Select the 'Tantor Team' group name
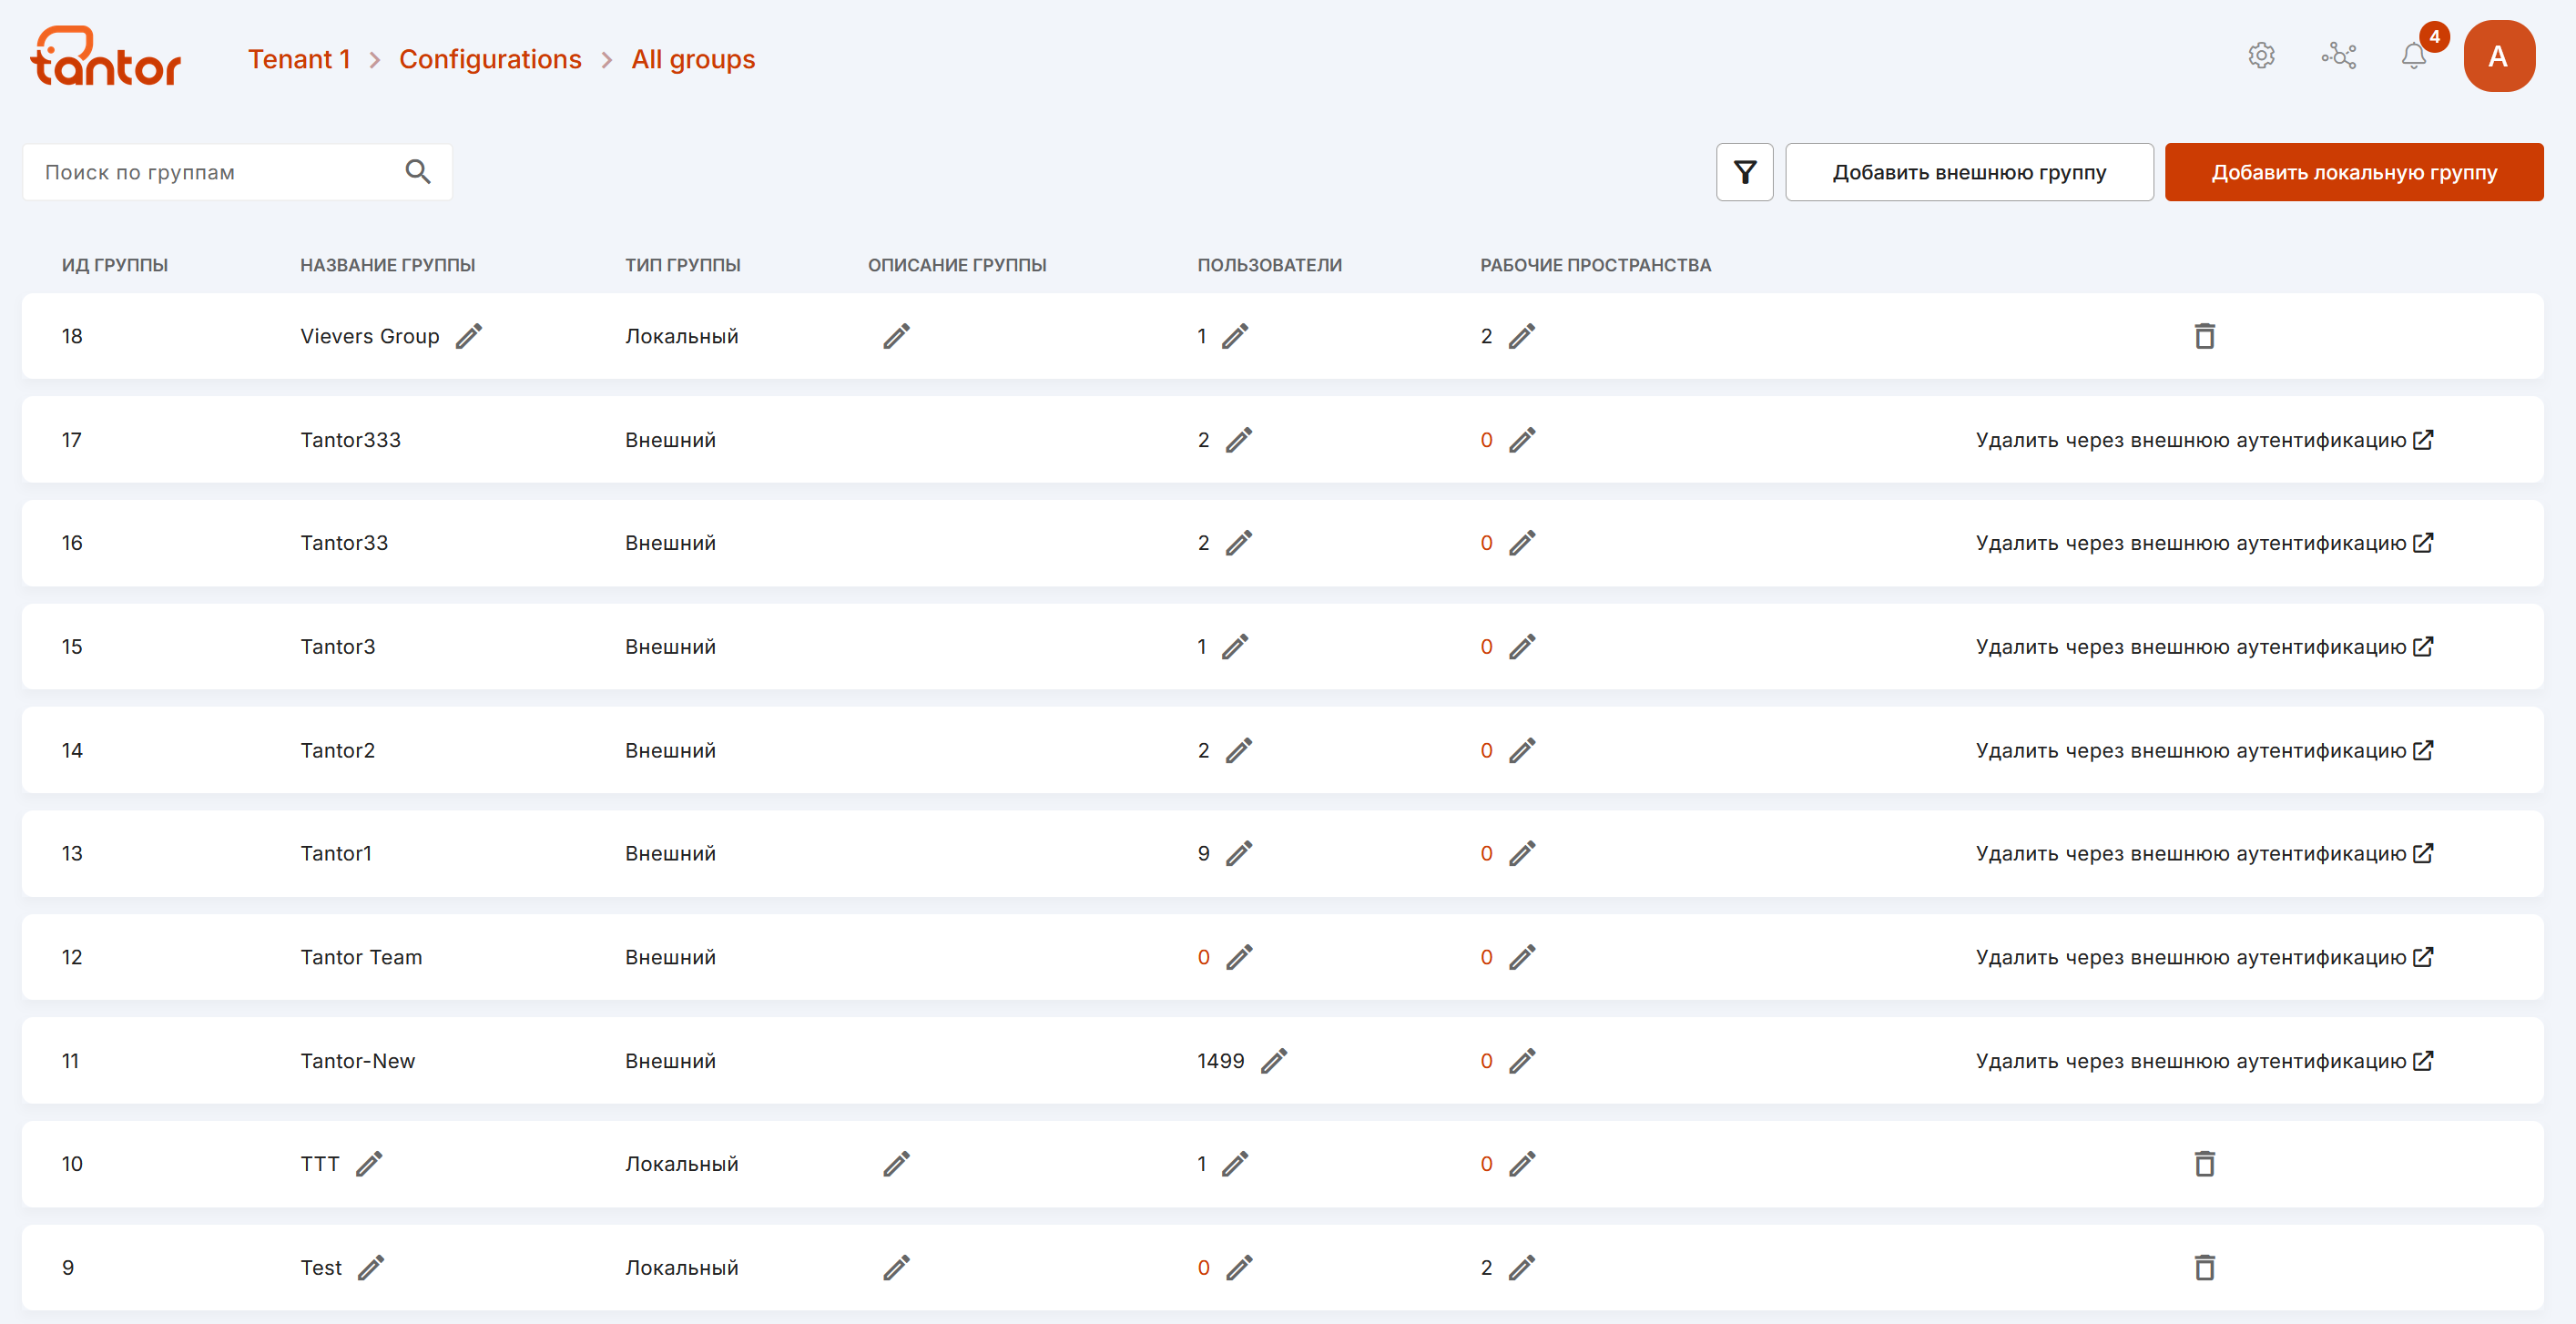The image size is (2576, 1324). (x=361, y=957)
